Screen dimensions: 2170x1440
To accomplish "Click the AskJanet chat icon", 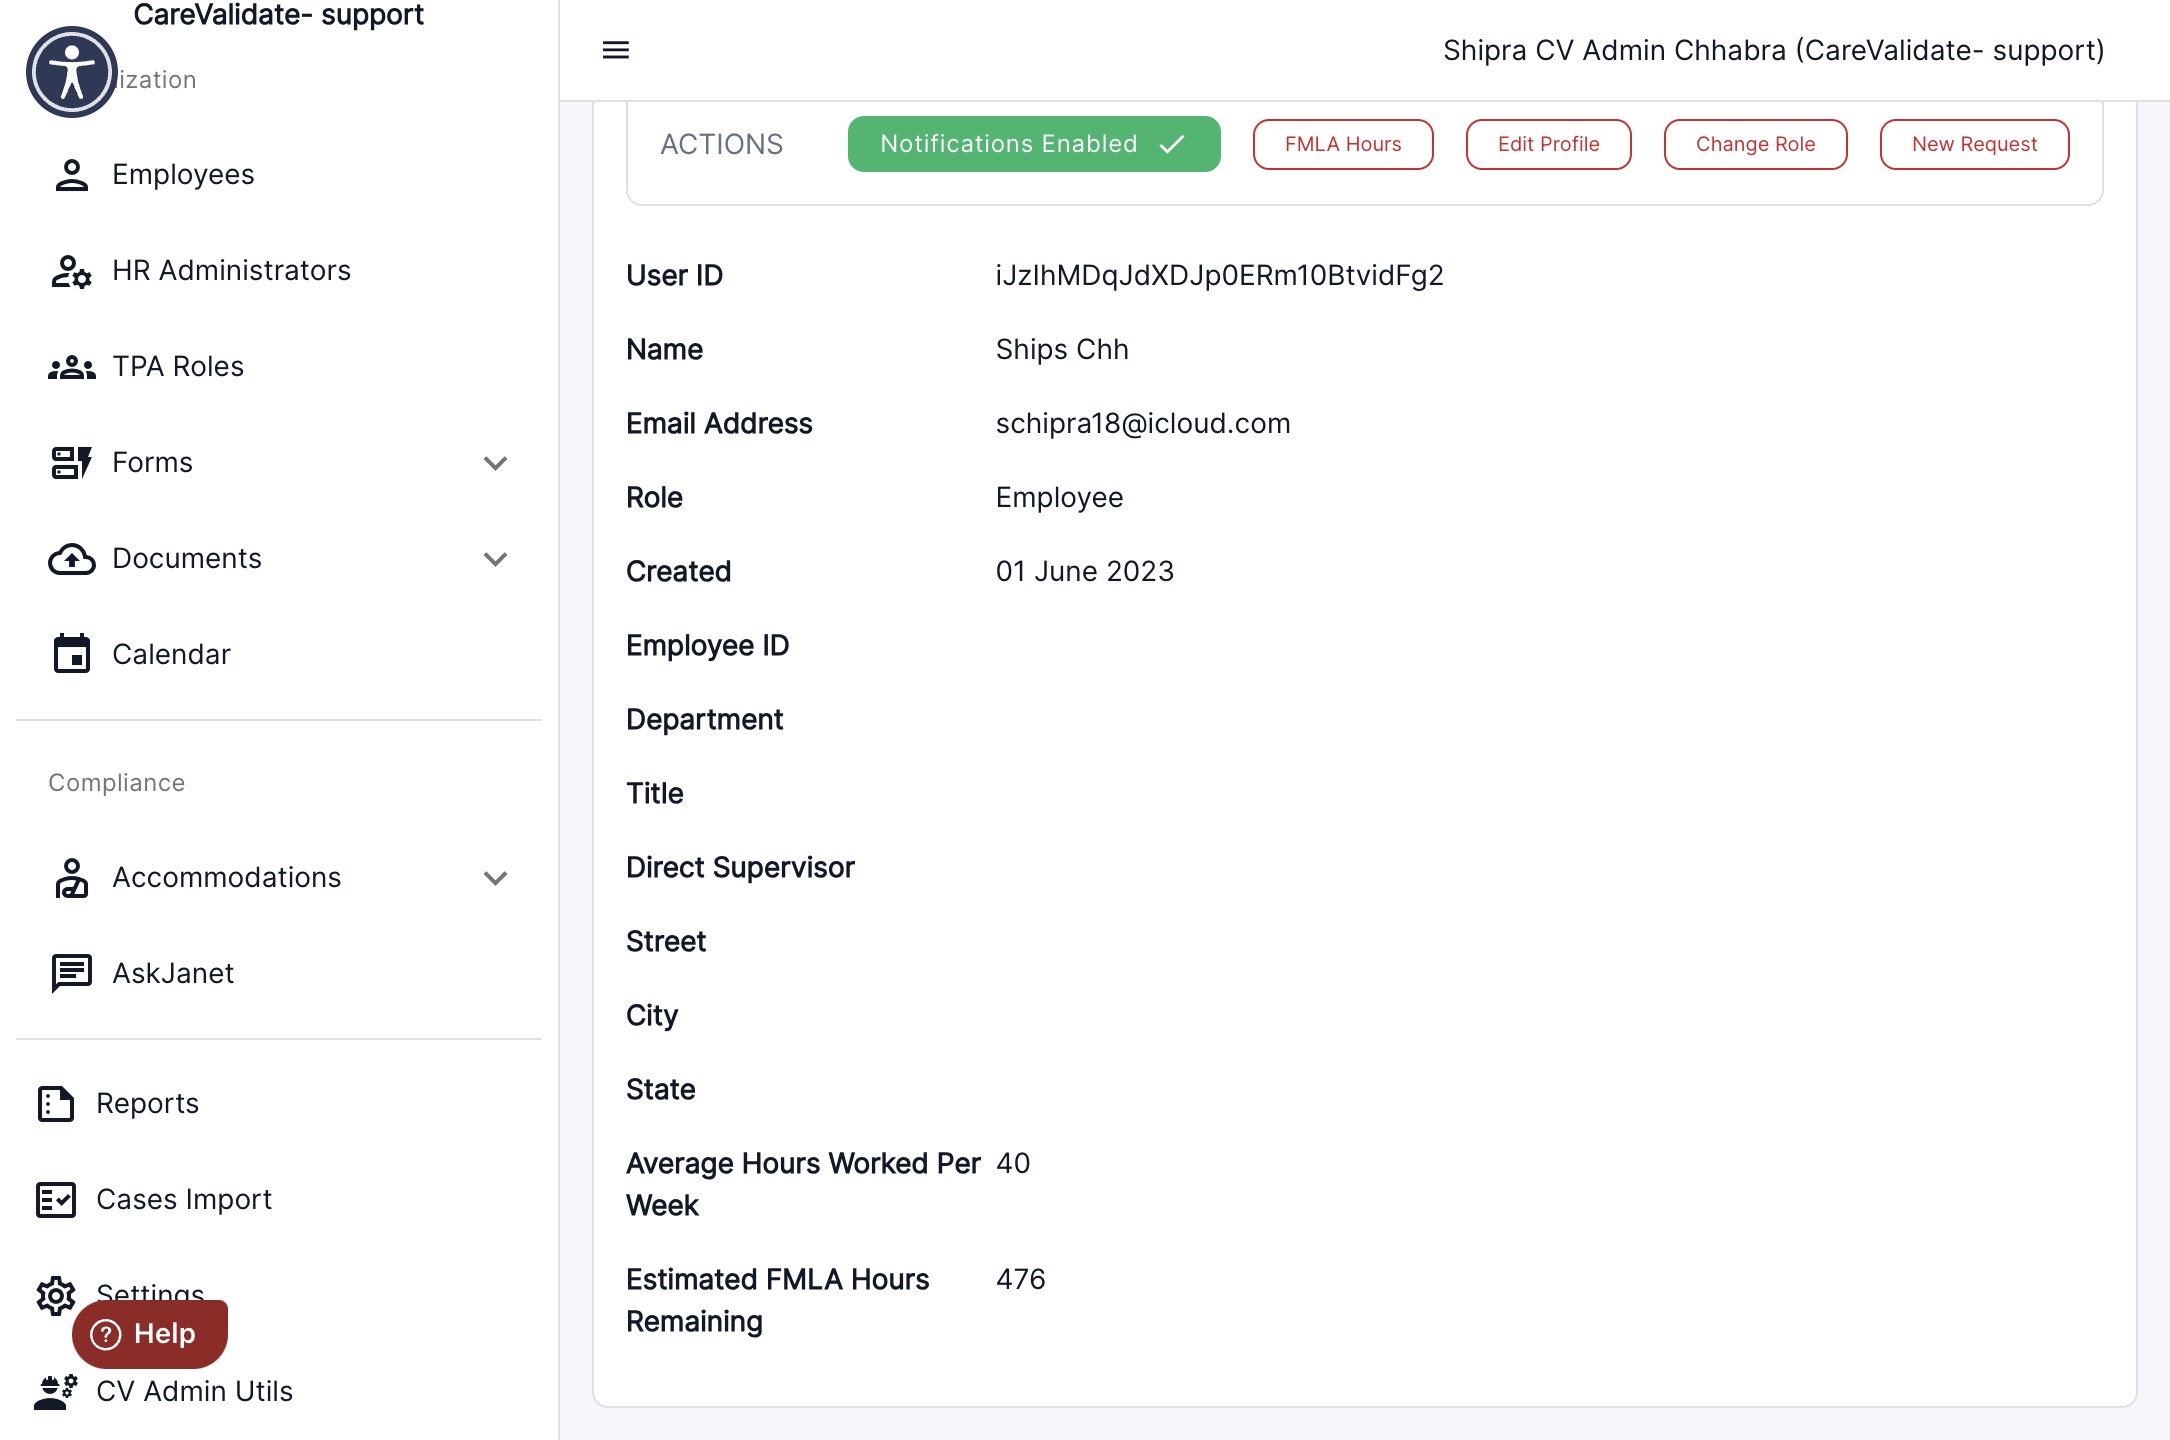I will 71,973.
